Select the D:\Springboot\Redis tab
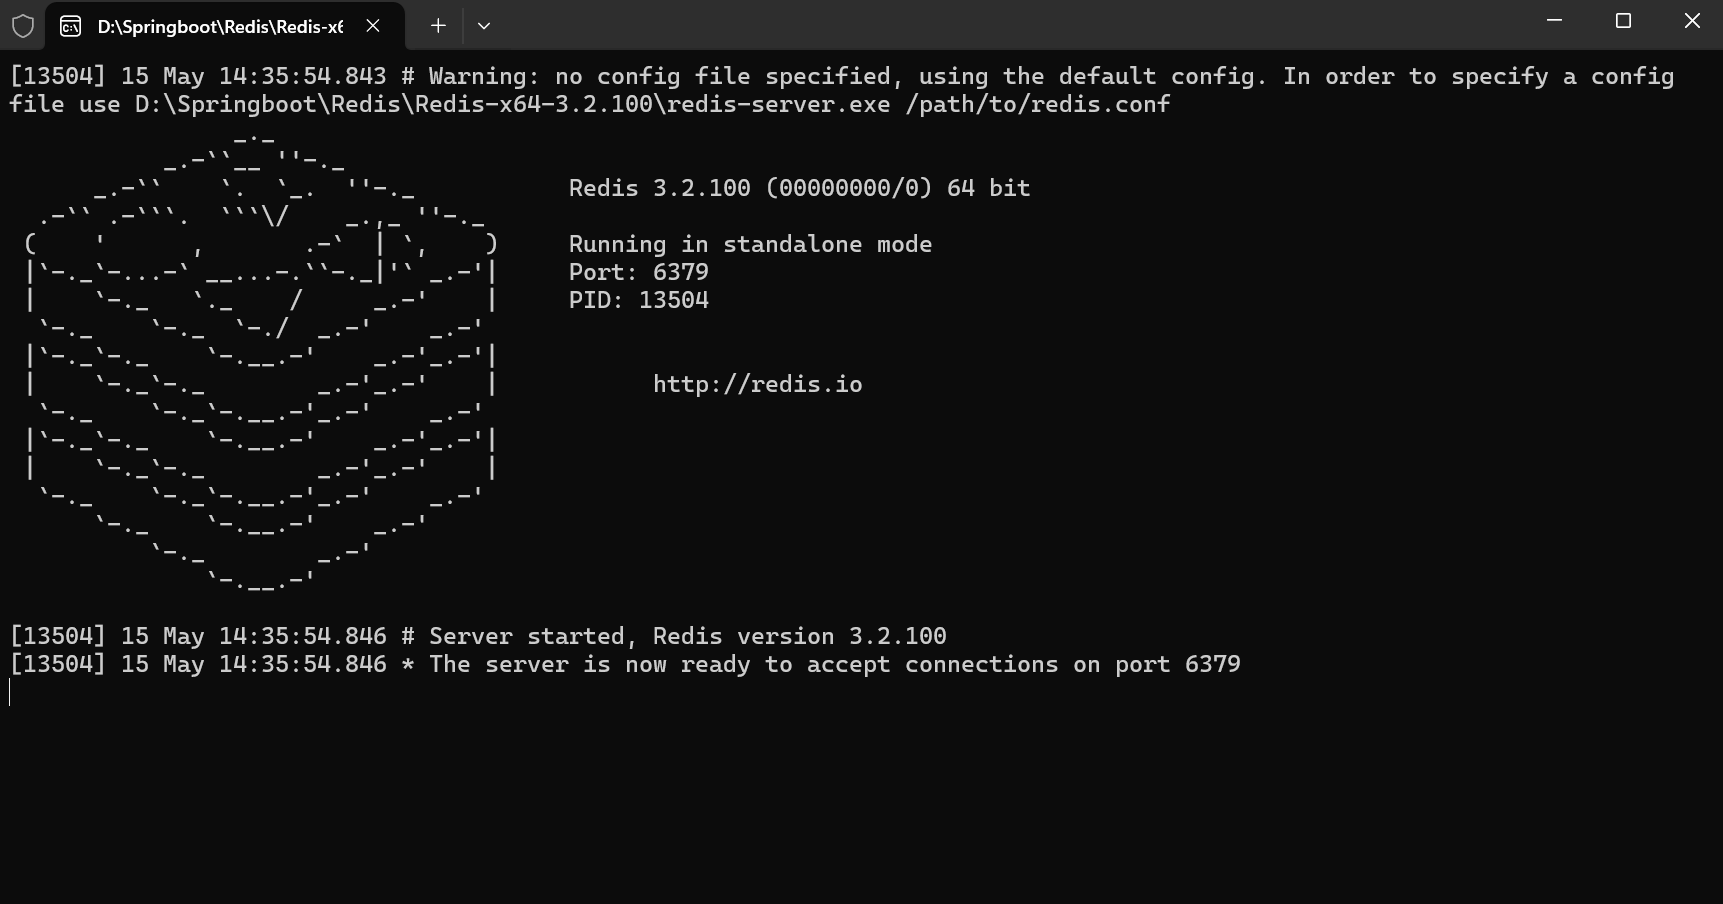 (225, 26)
